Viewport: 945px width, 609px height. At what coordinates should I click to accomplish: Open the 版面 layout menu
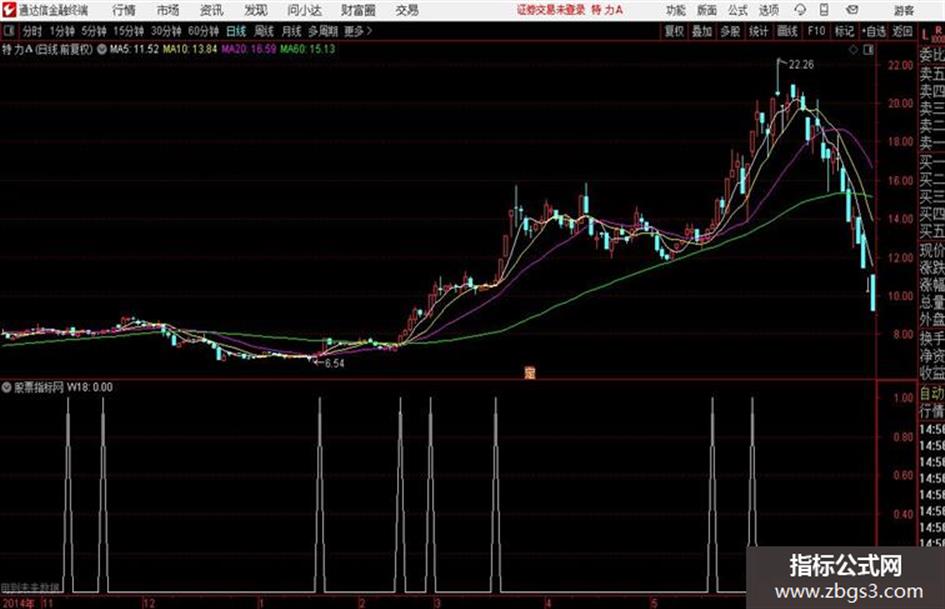706,10
